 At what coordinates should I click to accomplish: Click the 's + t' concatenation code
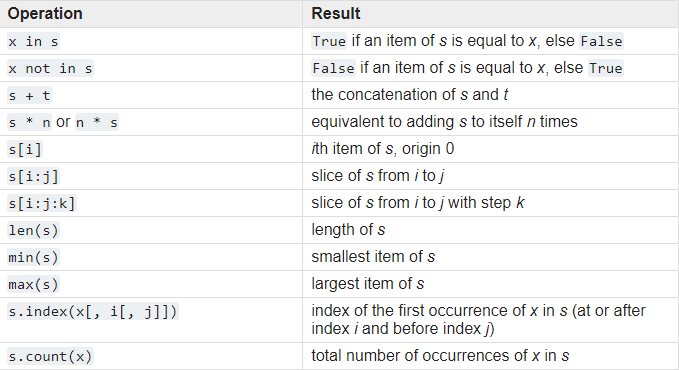pyautogui.click(x=29, y=95)
